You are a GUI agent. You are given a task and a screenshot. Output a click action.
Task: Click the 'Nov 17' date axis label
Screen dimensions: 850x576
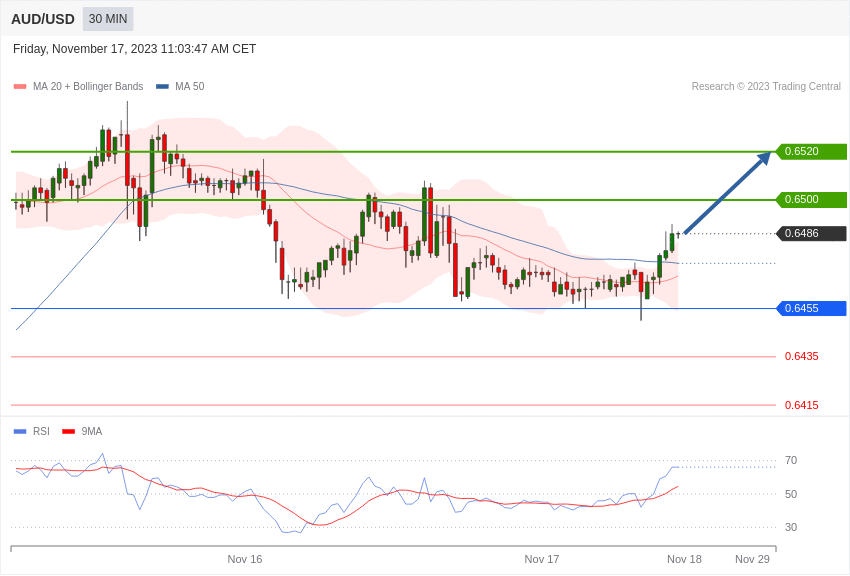(x=542, y=559)
